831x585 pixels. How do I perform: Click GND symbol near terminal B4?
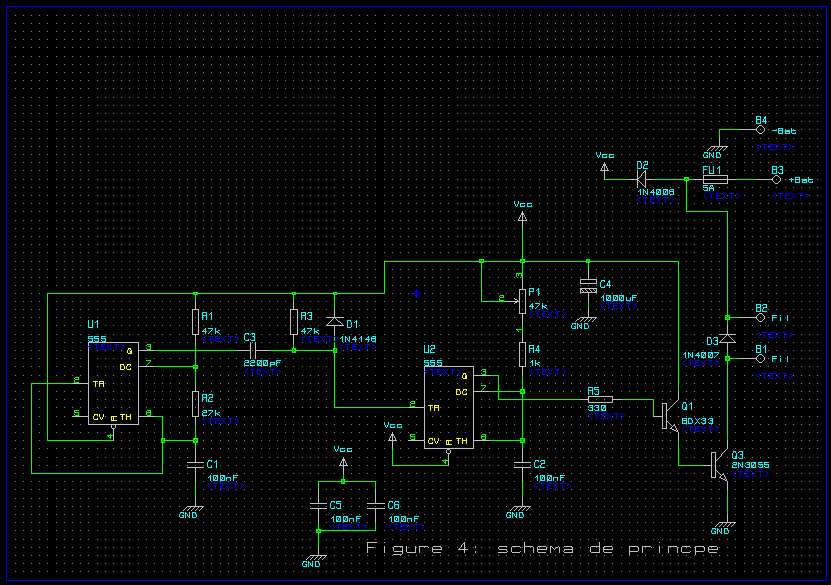[x=719, y=149]
